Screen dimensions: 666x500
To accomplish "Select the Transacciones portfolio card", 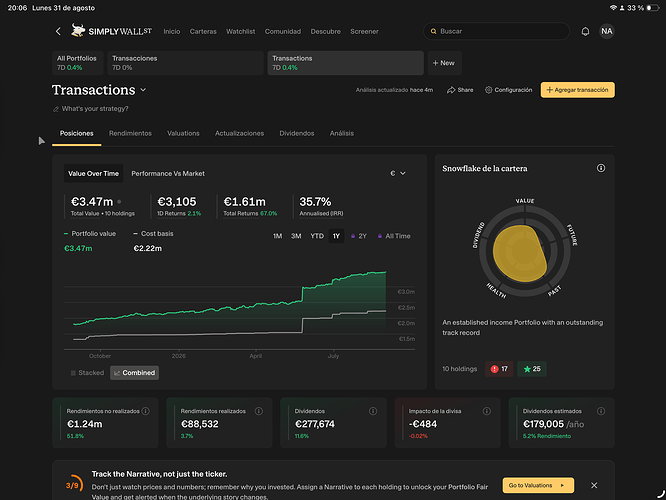I will [185, 63].
